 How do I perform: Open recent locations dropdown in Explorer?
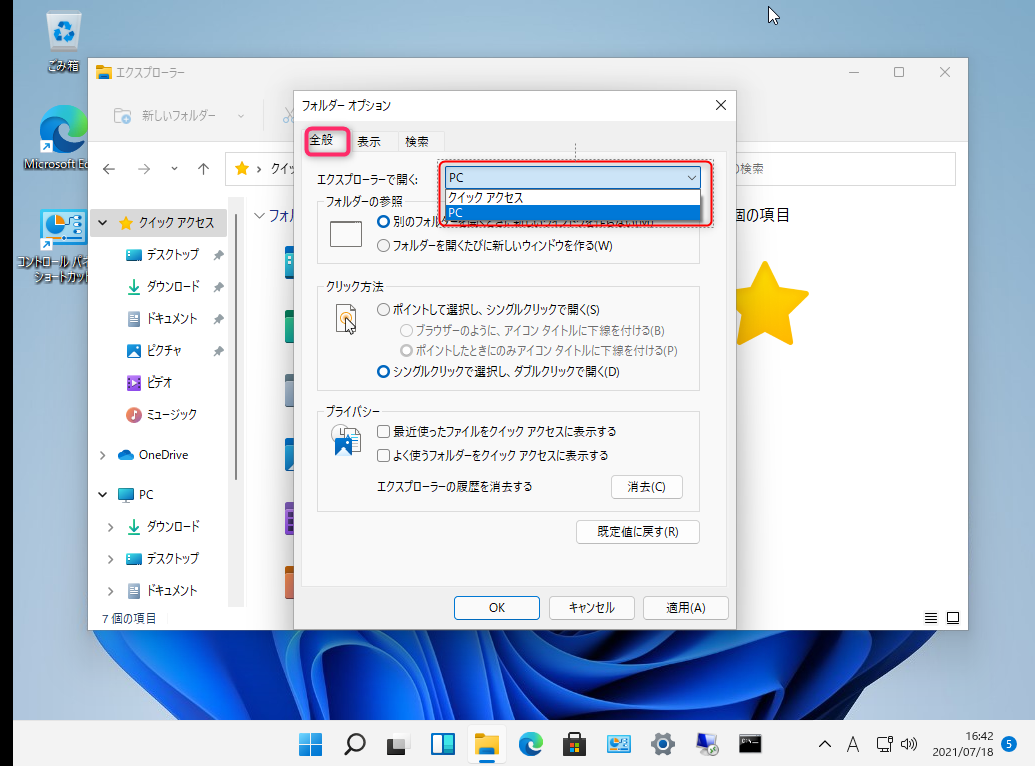[174, 169]
